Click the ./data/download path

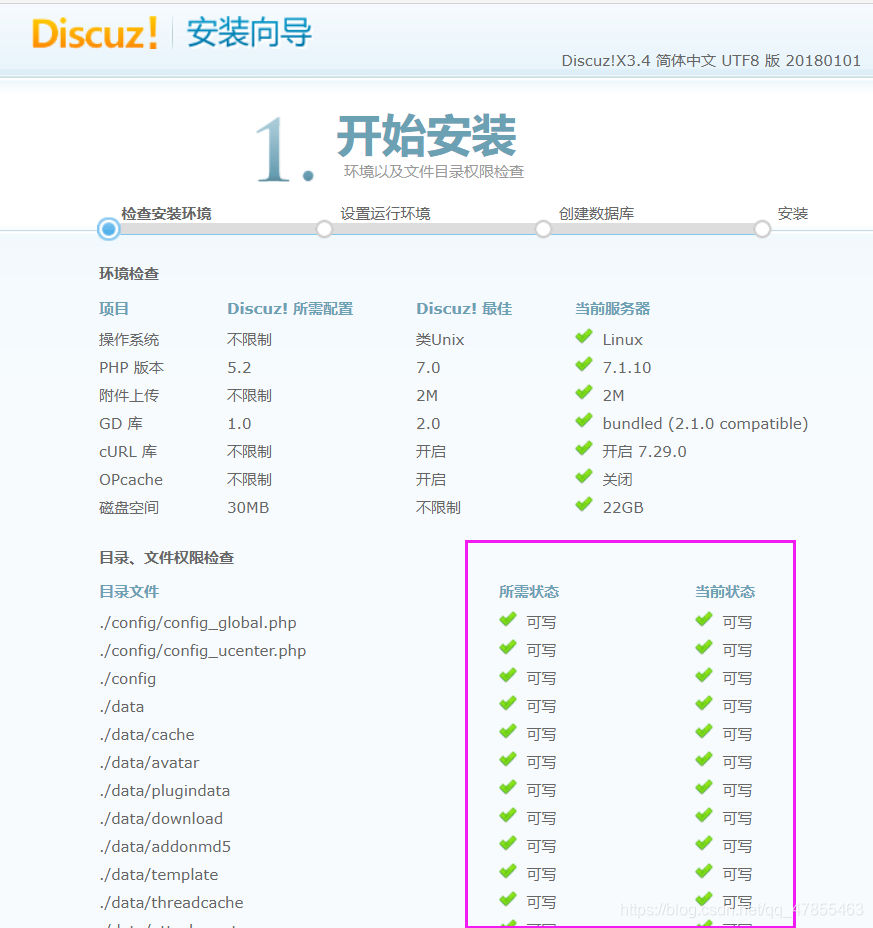161,819
